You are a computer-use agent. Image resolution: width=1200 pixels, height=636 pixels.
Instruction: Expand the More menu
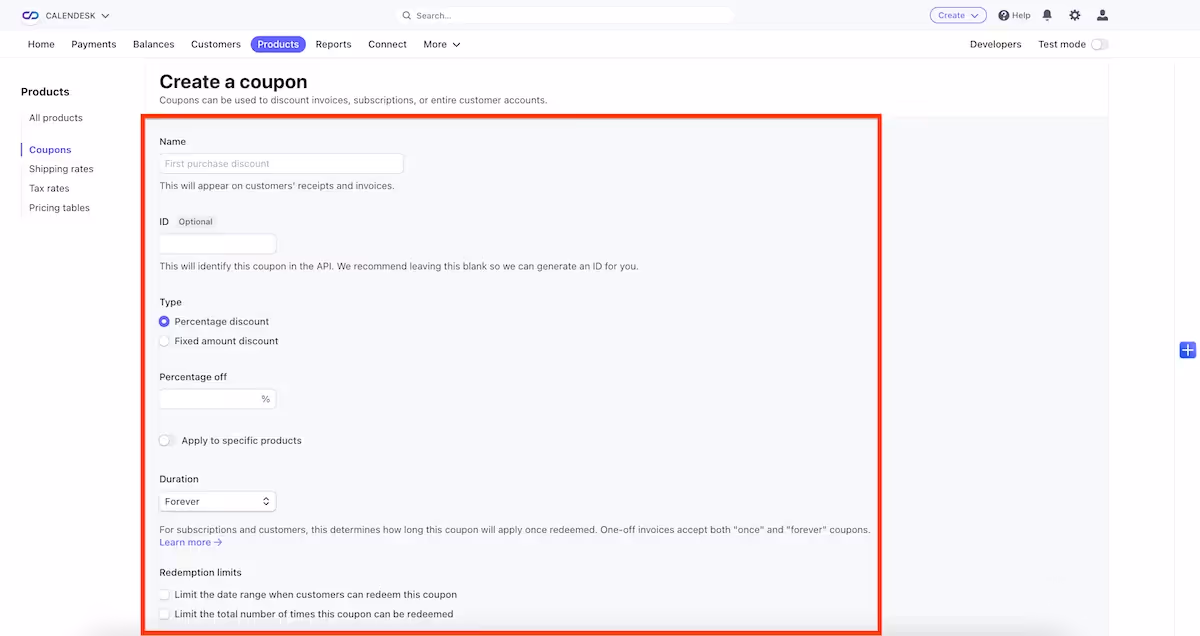pos(441,45)
